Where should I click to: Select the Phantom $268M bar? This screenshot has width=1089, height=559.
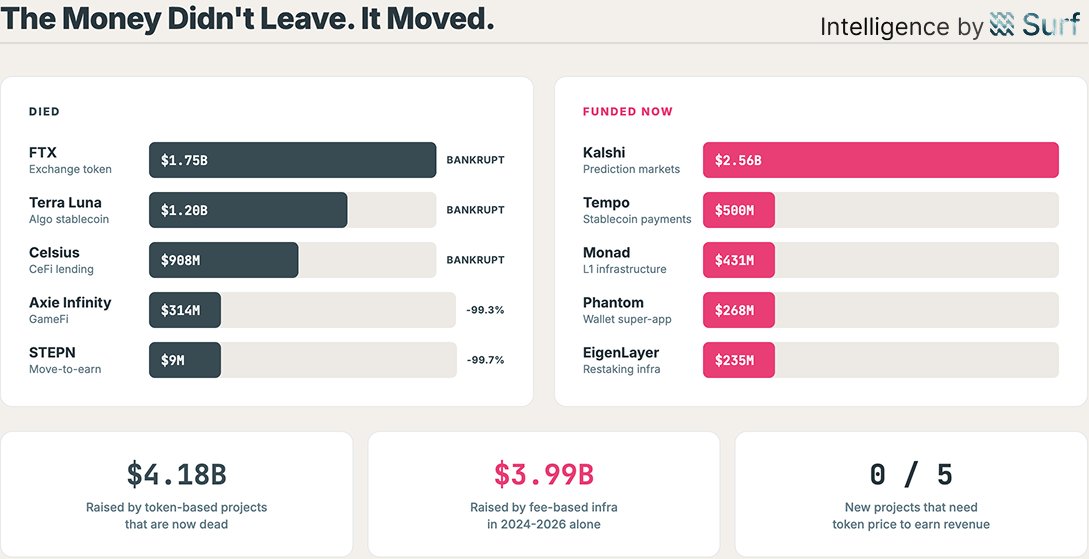click(739, 310)
